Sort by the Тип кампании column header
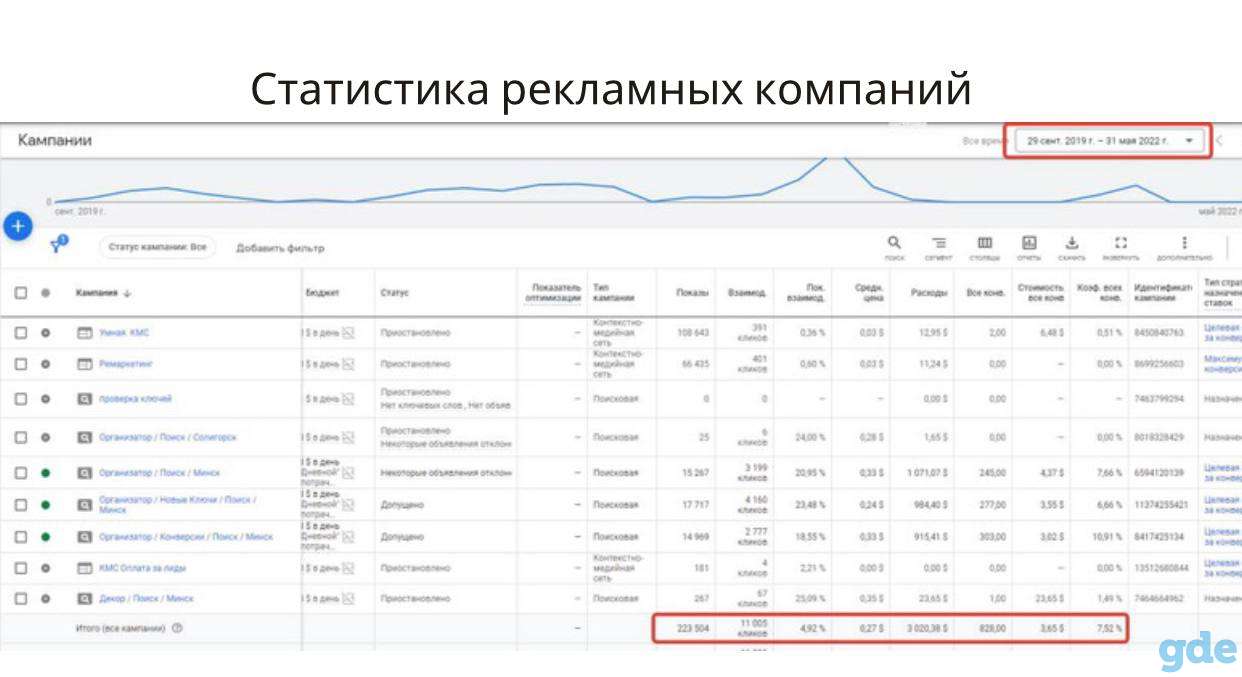1242x677 pixels. point(613,292)
